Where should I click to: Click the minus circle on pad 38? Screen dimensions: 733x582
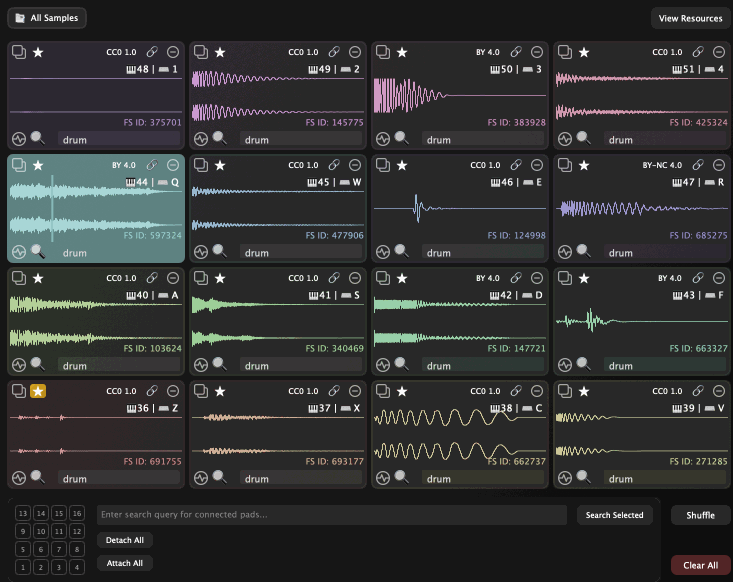pyautogui.click(x=537, y=391)
